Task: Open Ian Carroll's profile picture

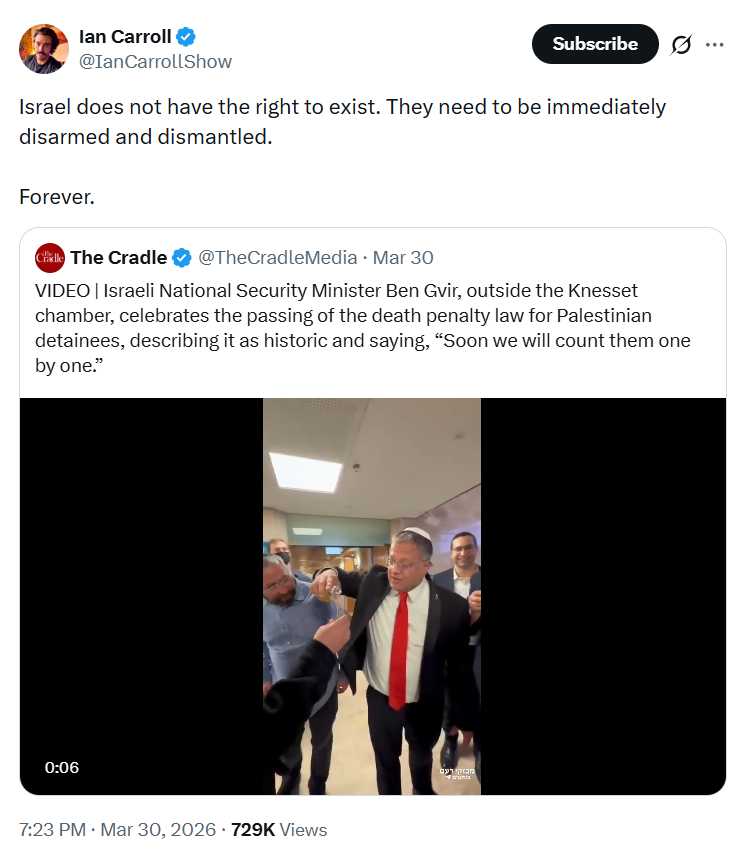Action: click(x=44, y=48)
